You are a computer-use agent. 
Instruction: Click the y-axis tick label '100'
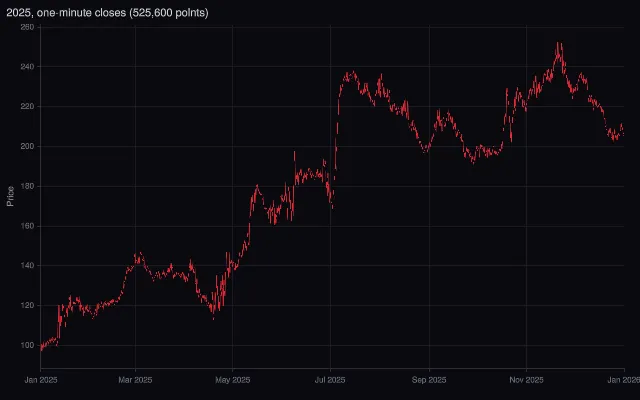pos(27,345)
